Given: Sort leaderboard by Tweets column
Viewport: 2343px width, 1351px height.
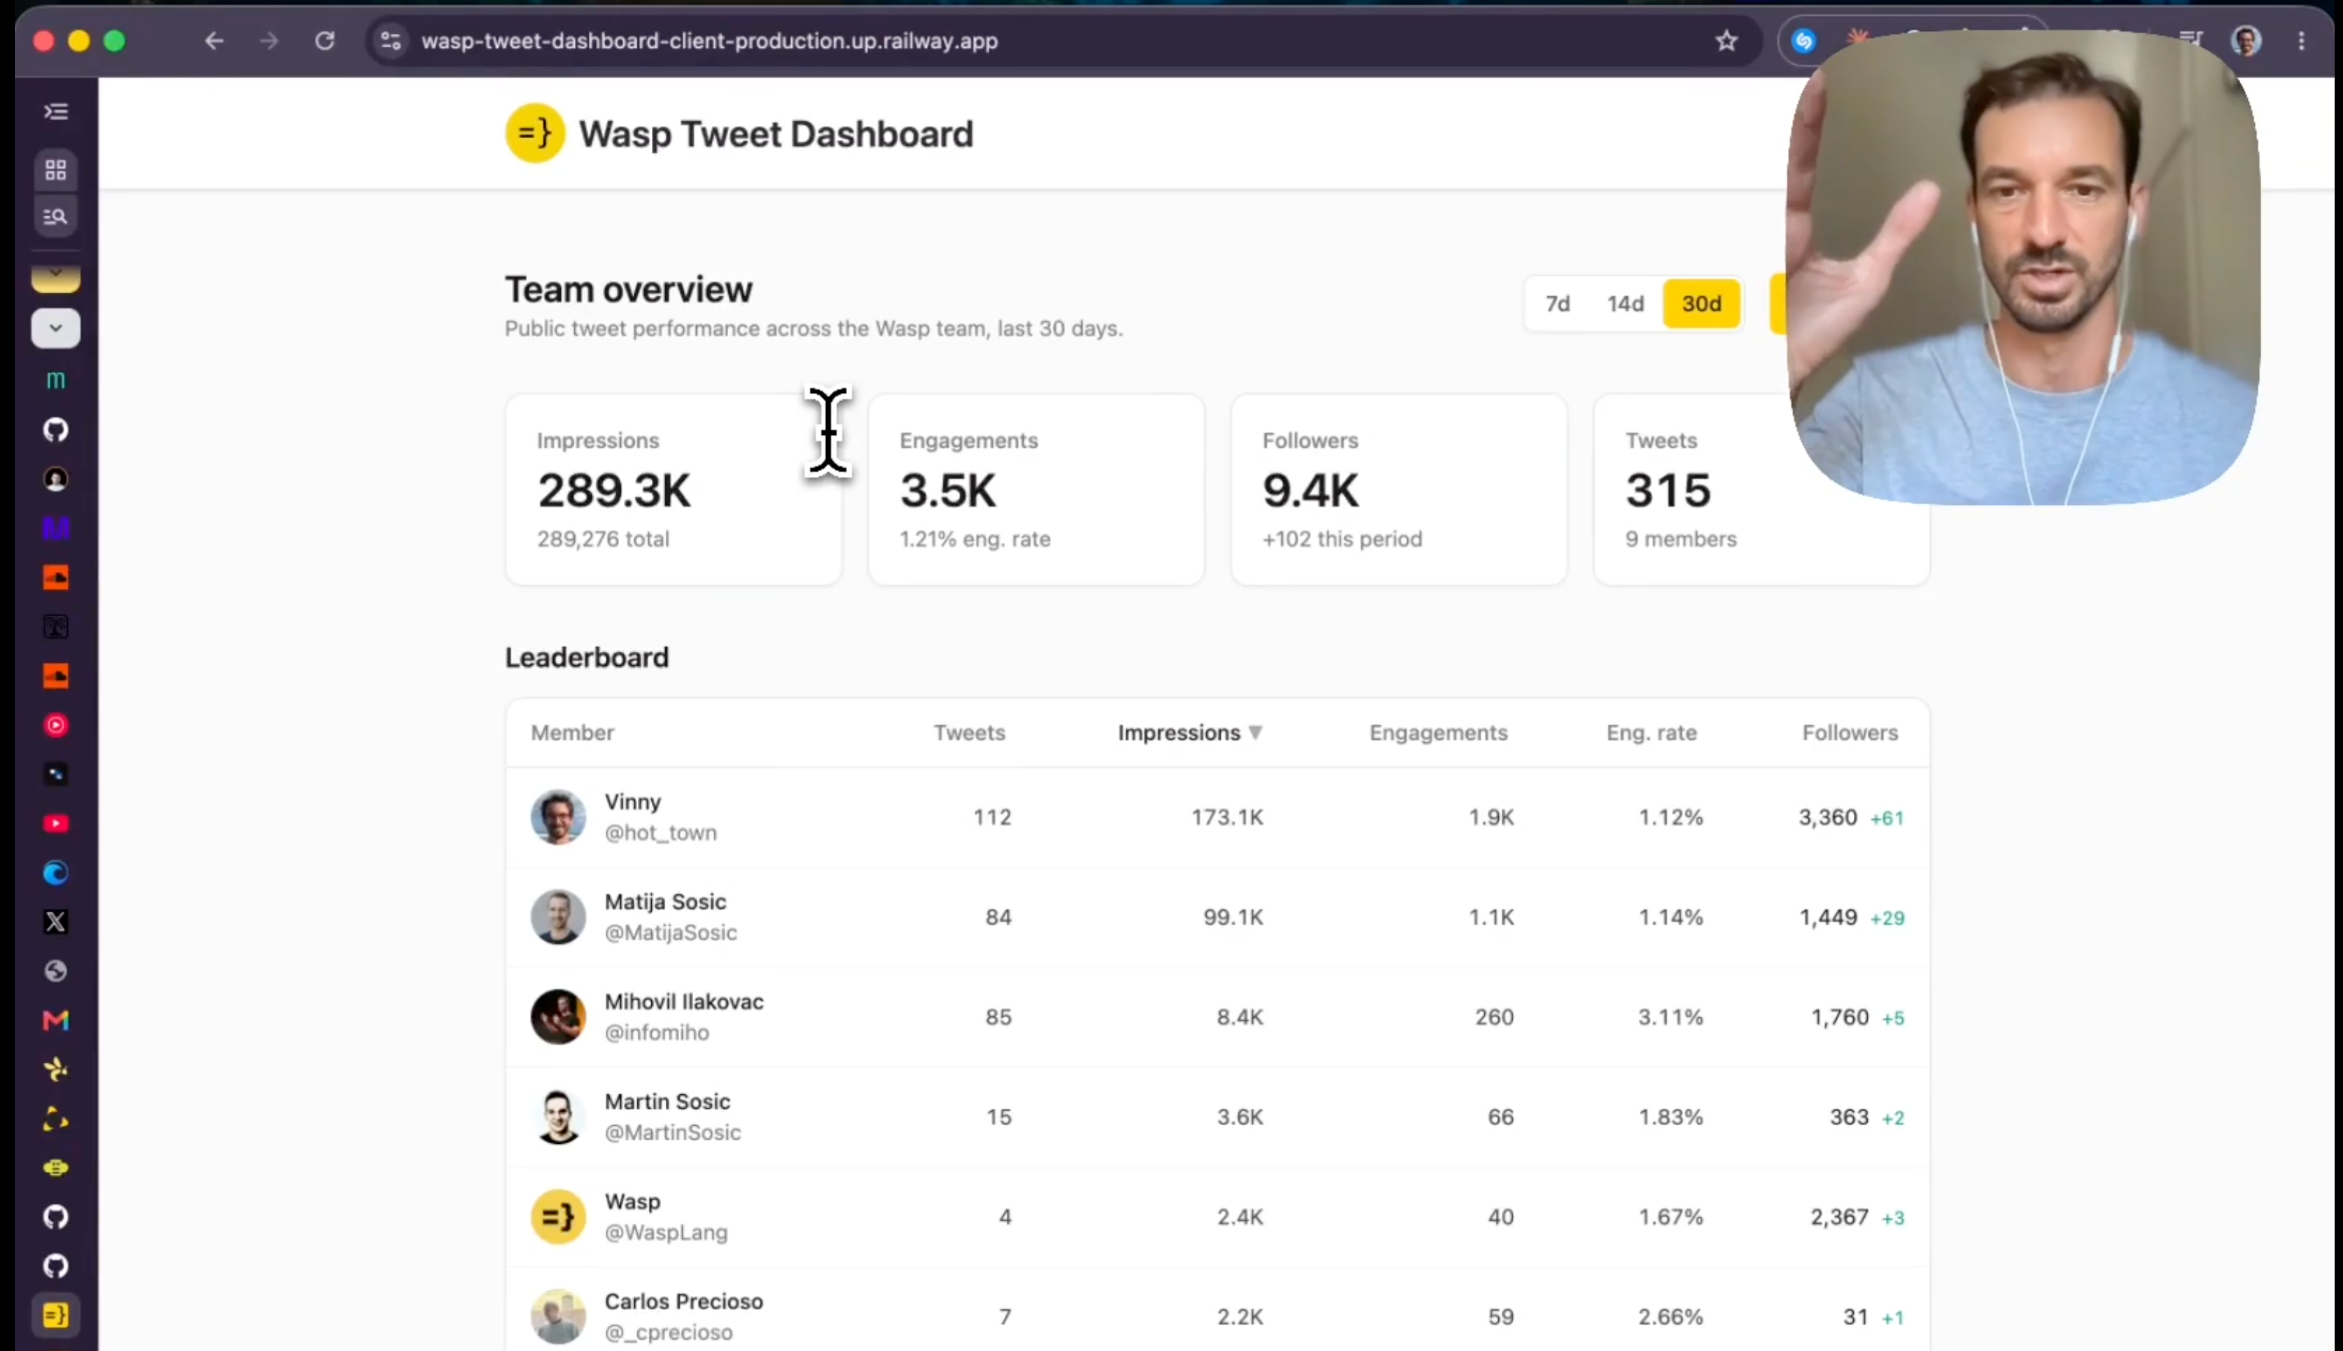Looking at the screenshot, I should [969, 733].
